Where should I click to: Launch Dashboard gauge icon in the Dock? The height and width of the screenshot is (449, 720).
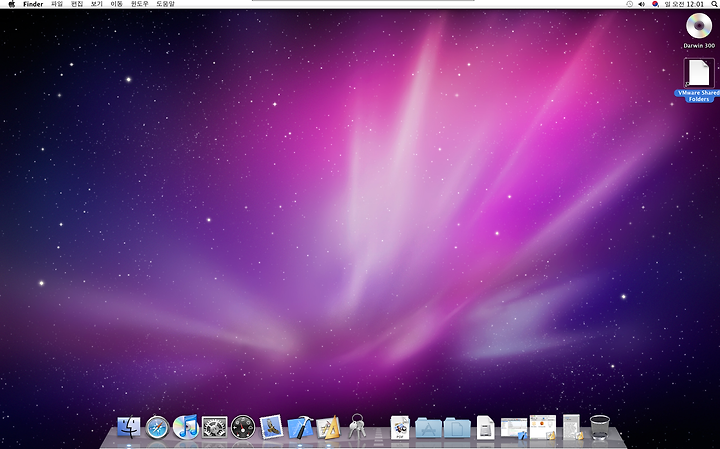pos(243,427)
